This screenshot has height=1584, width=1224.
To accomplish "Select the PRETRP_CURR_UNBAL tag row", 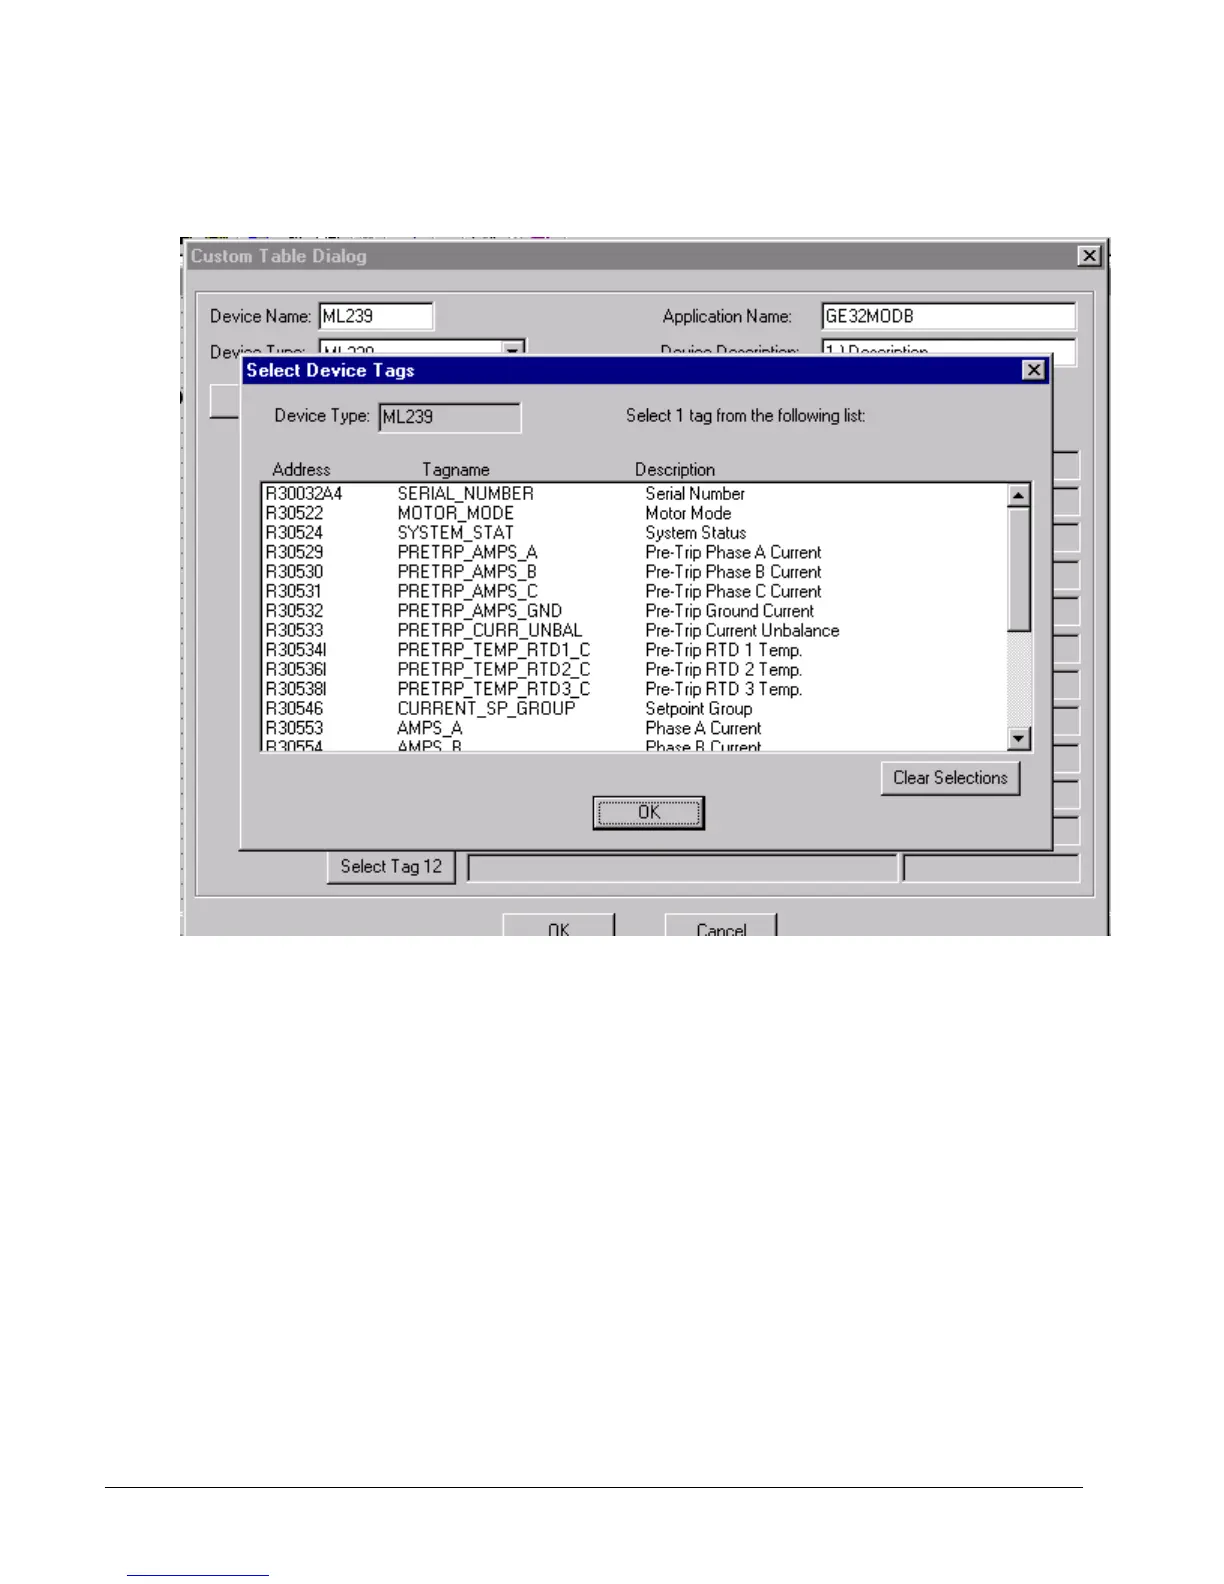I will pyautogui.click(x=633, y=631).
